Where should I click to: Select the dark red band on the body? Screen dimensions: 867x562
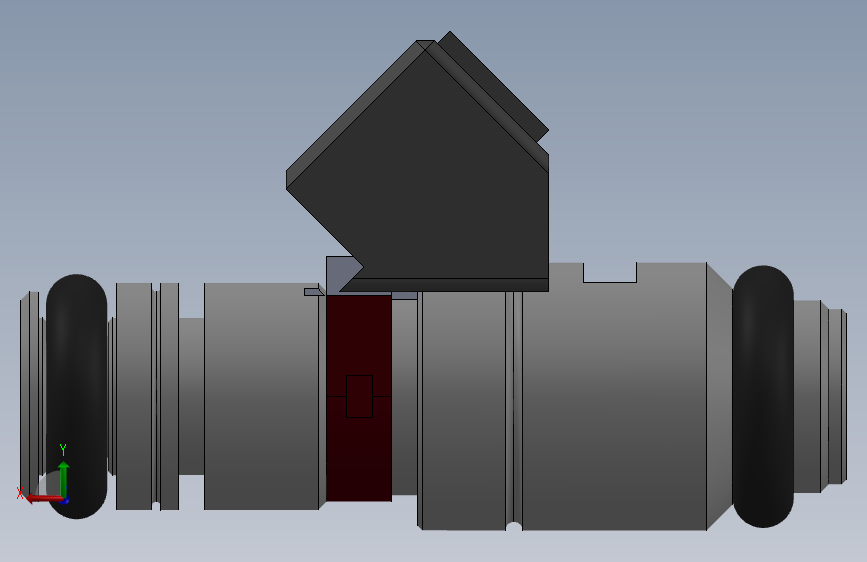point(359,398)
